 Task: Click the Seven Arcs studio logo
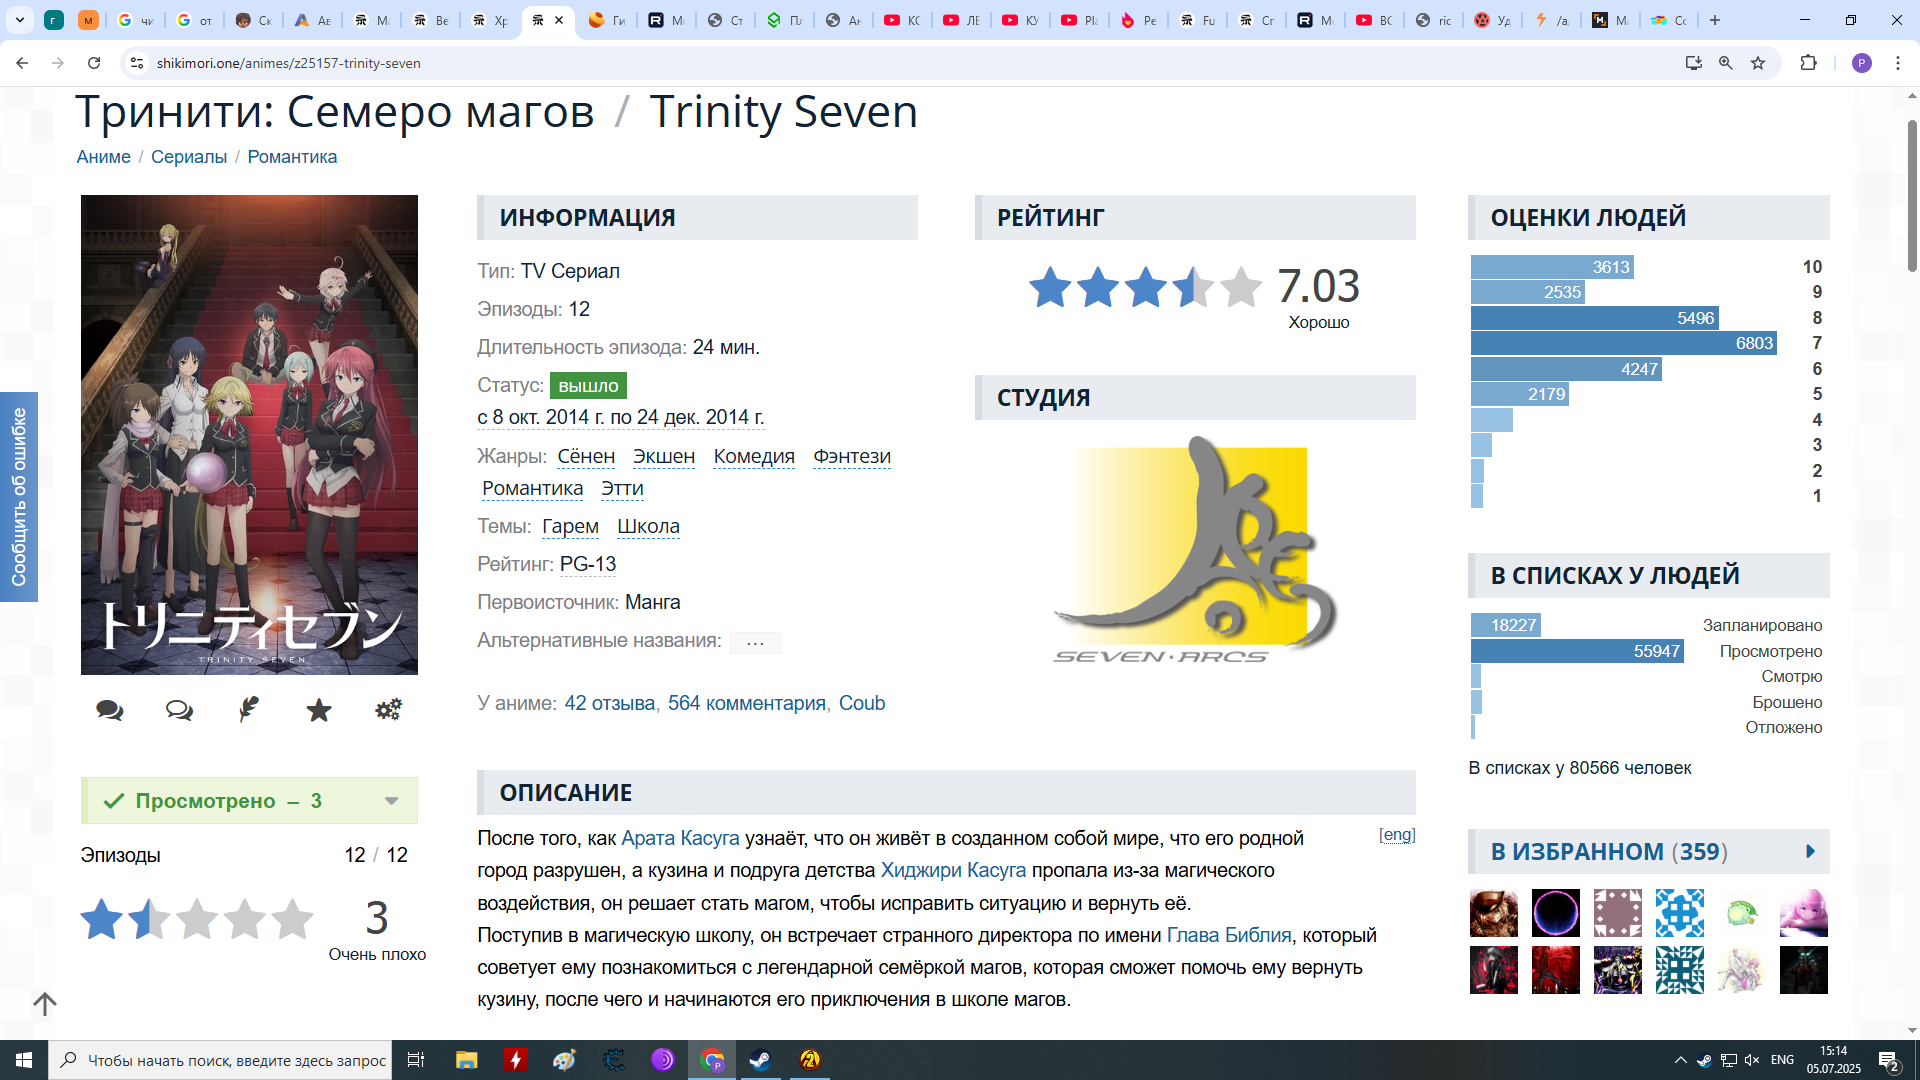coord(1195,550)
